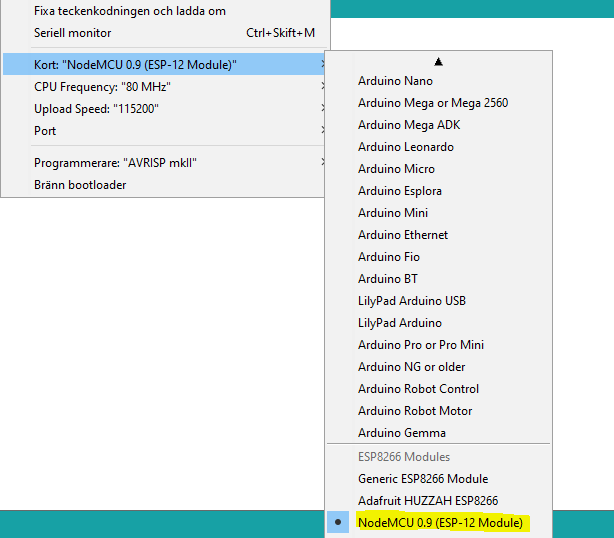Expand the CPU Frequency submenu
The height and width of the screenshot is (538, 614).
(x=164, y=87)
